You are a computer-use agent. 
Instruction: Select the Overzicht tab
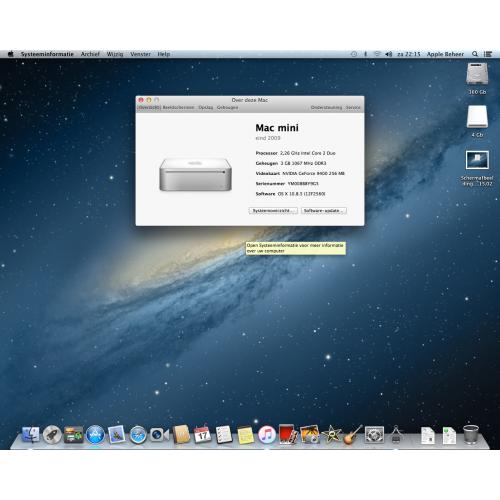click(x=149, y=107)
